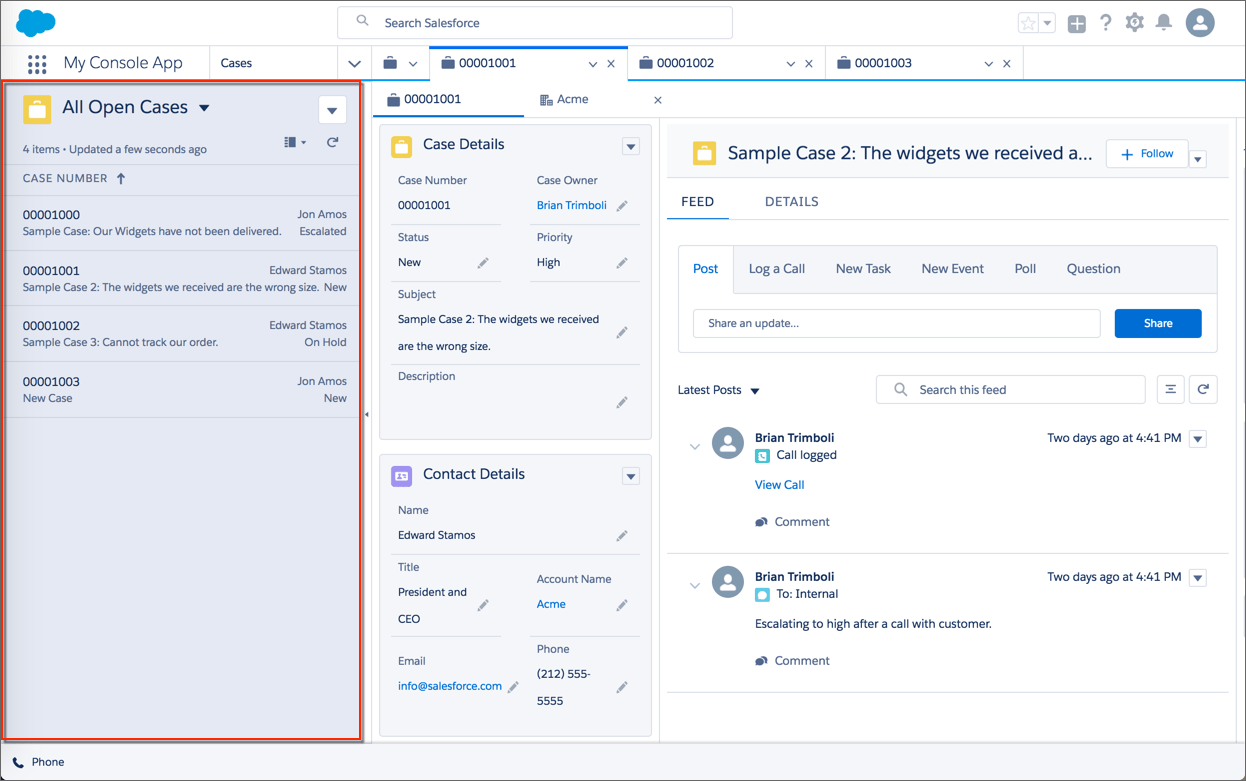Click the Help question mark icon

pos(1105,22)
